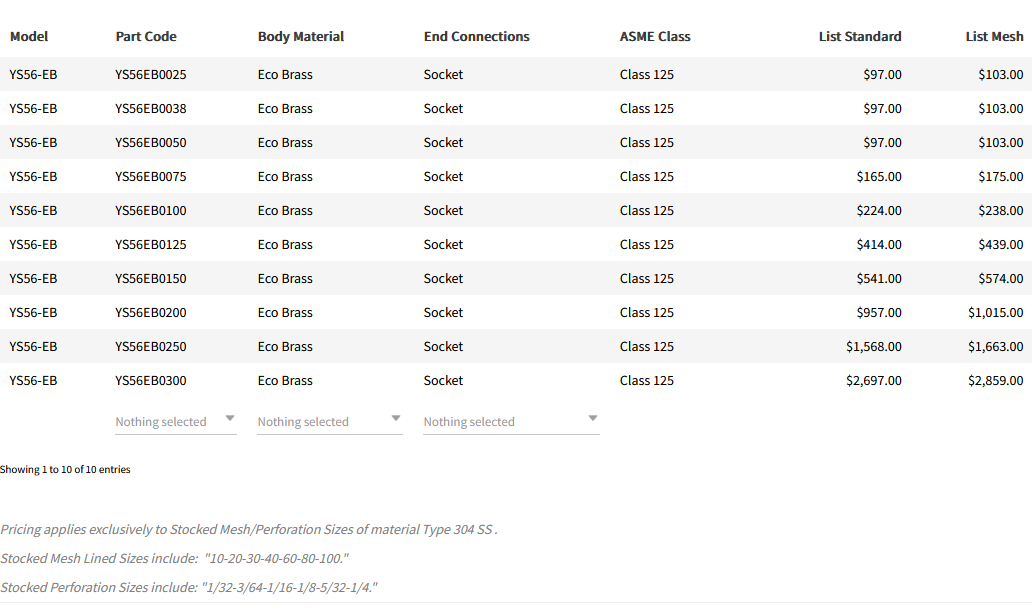The width and height of the screenshot is (1032, 616).
Task: Sort by Part Code column header
Action: [x=146, y=37]
